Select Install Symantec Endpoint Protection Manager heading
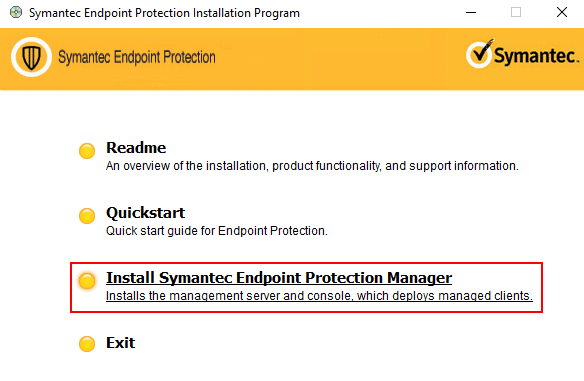 (279, 278)
